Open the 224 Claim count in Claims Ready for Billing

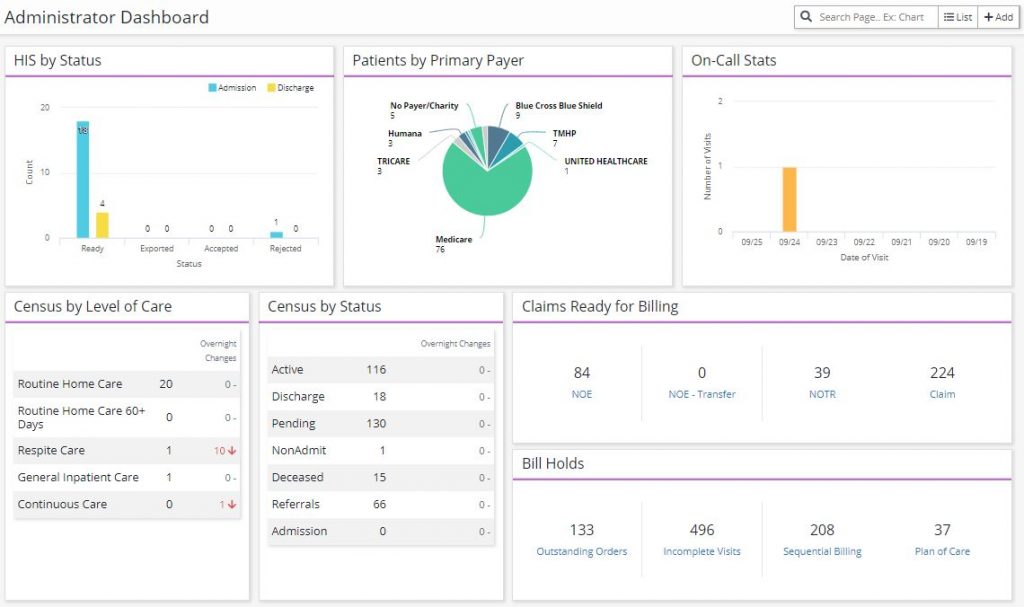pyautogui.click(x=942, y=380)
